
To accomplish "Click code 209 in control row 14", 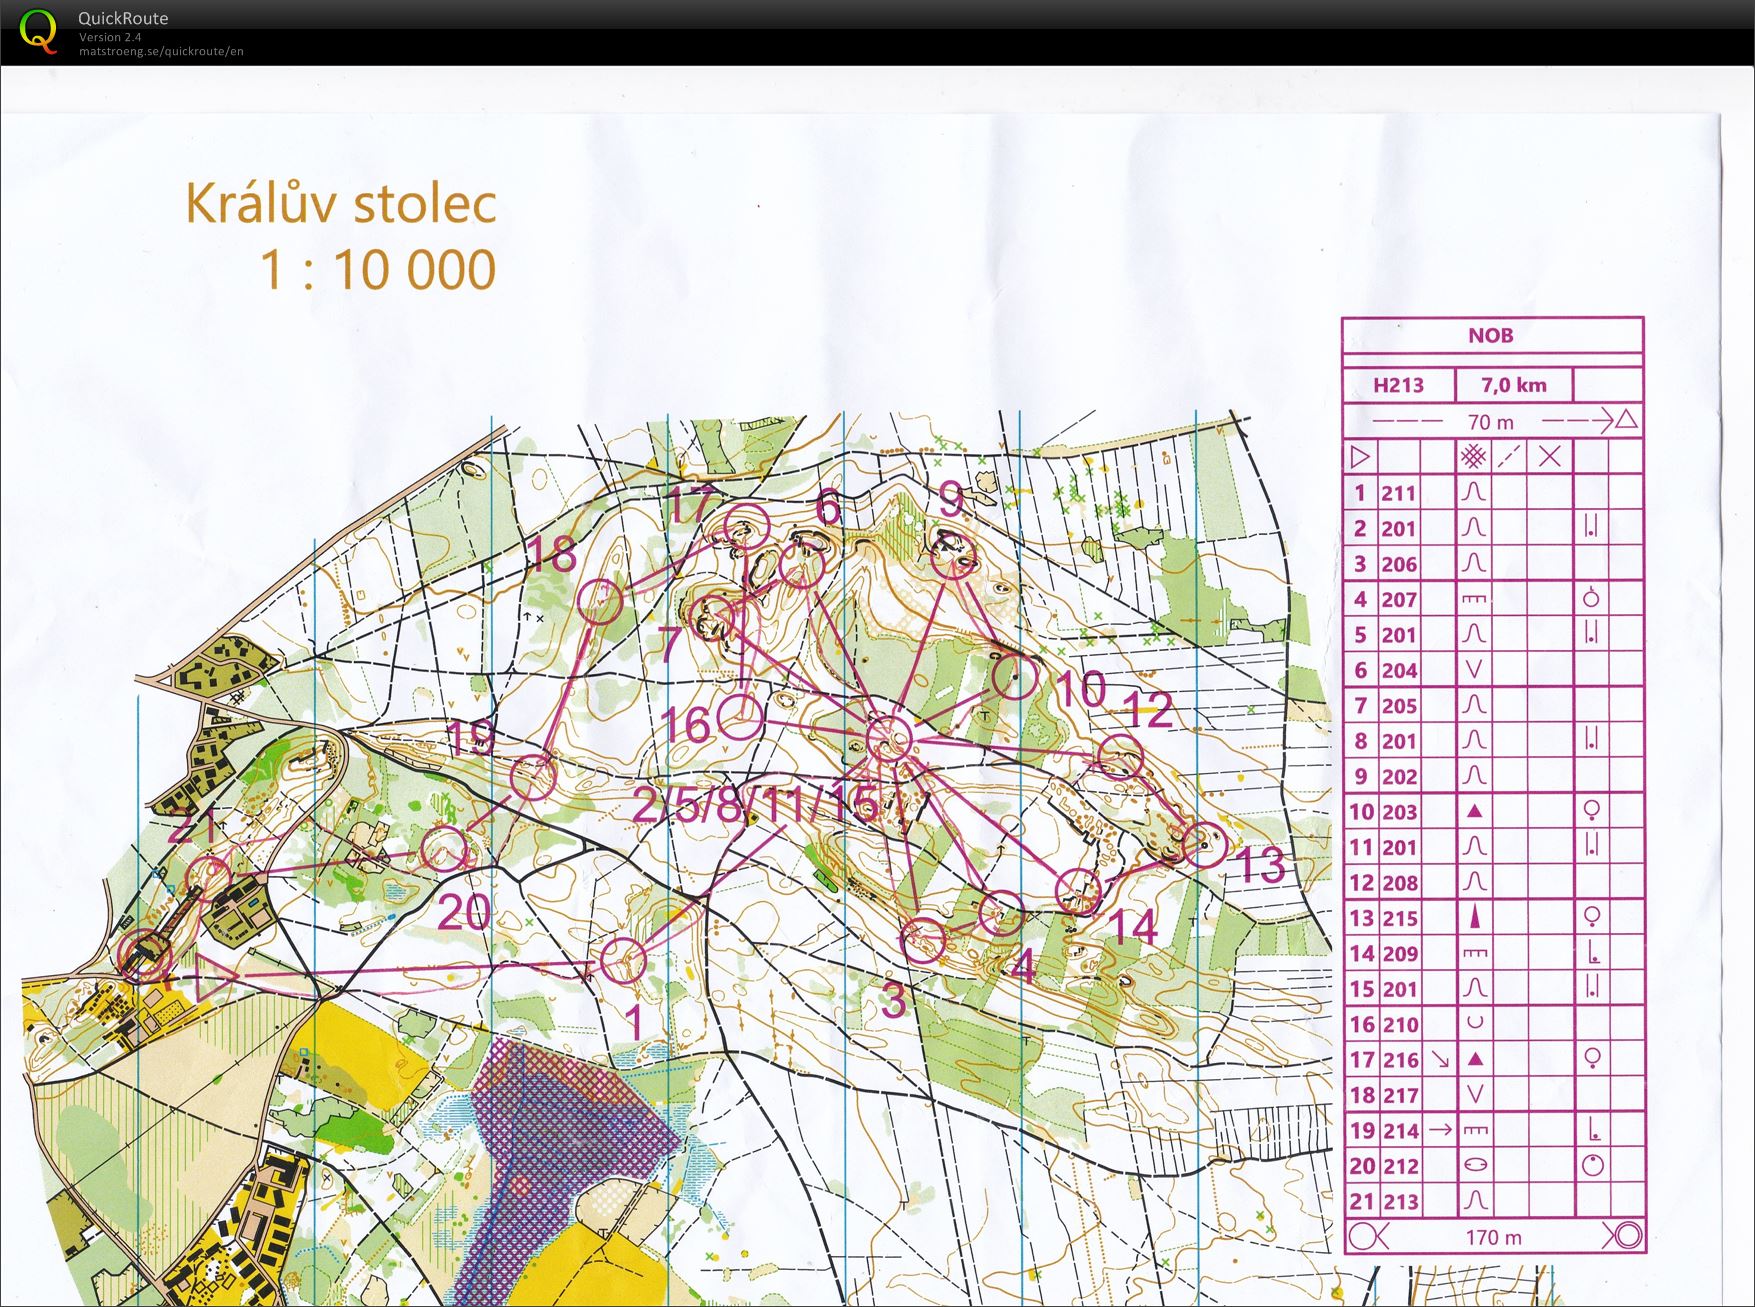I will [x=1398, y=954].
